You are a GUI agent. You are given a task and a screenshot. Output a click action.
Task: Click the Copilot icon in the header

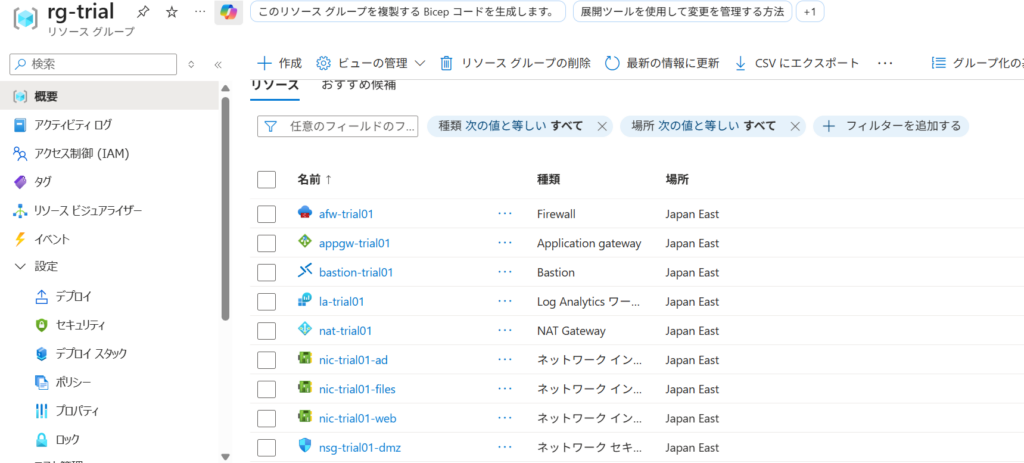click(228, 12)
